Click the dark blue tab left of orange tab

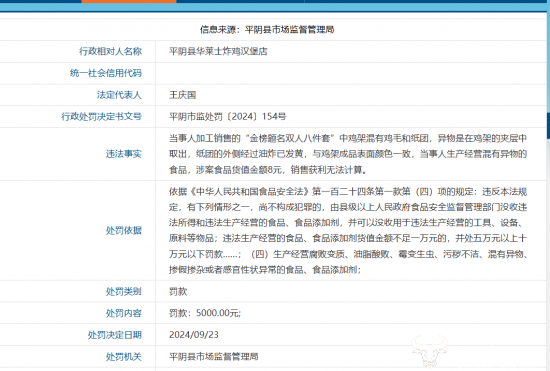pos(41,1)
